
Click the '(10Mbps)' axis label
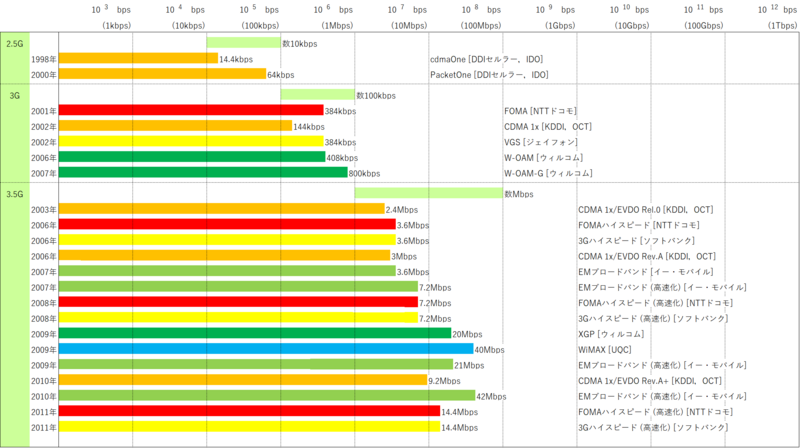(409, 26)
